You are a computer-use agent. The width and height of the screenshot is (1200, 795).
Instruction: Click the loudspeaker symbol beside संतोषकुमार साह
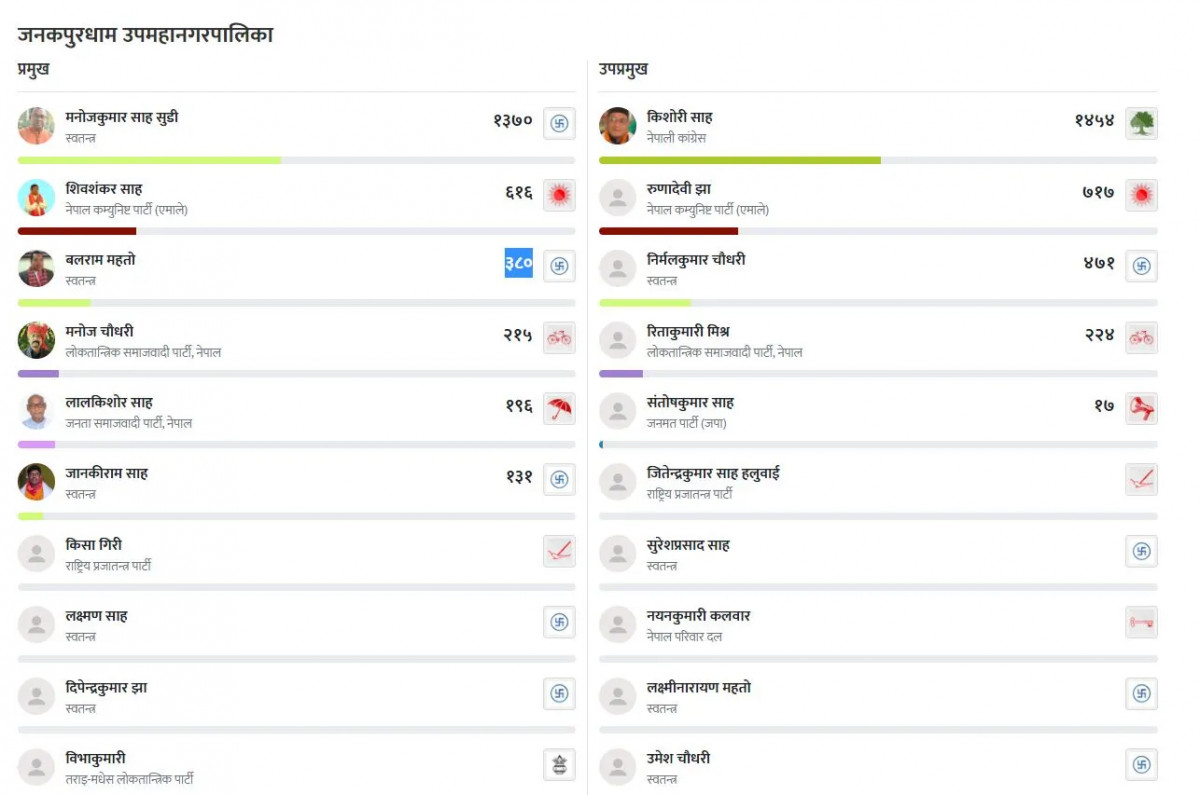point(1141,409)
